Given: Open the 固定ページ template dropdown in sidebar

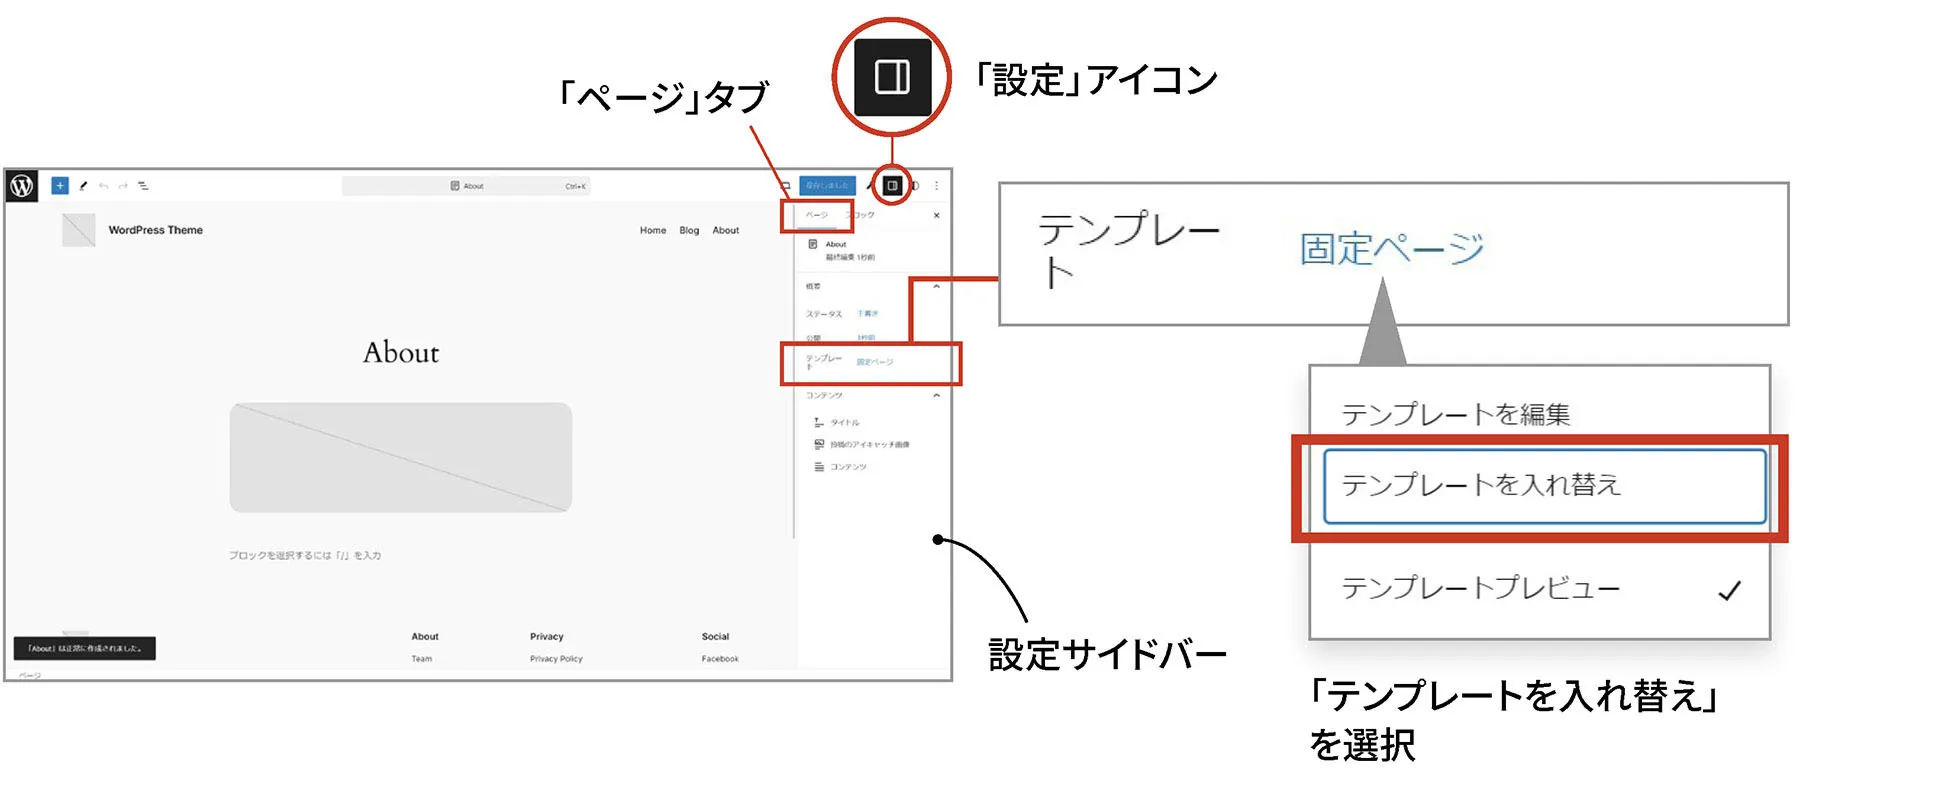Looking at the screenshot, I should (x=875, y=362).
